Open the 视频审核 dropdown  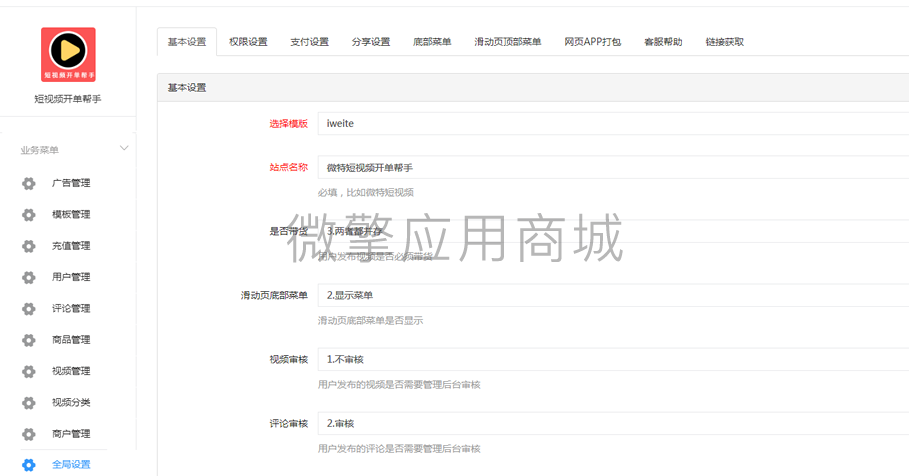pos(613,359)
